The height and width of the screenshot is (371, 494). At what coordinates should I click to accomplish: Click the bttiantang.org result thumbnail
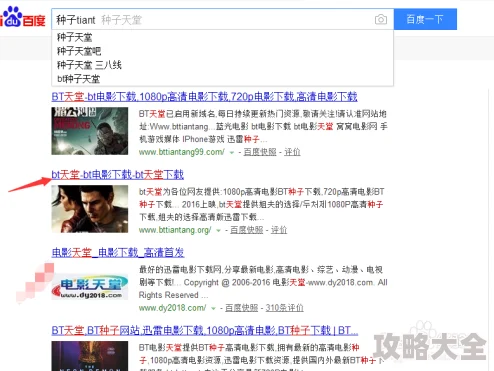pos(90,209)
